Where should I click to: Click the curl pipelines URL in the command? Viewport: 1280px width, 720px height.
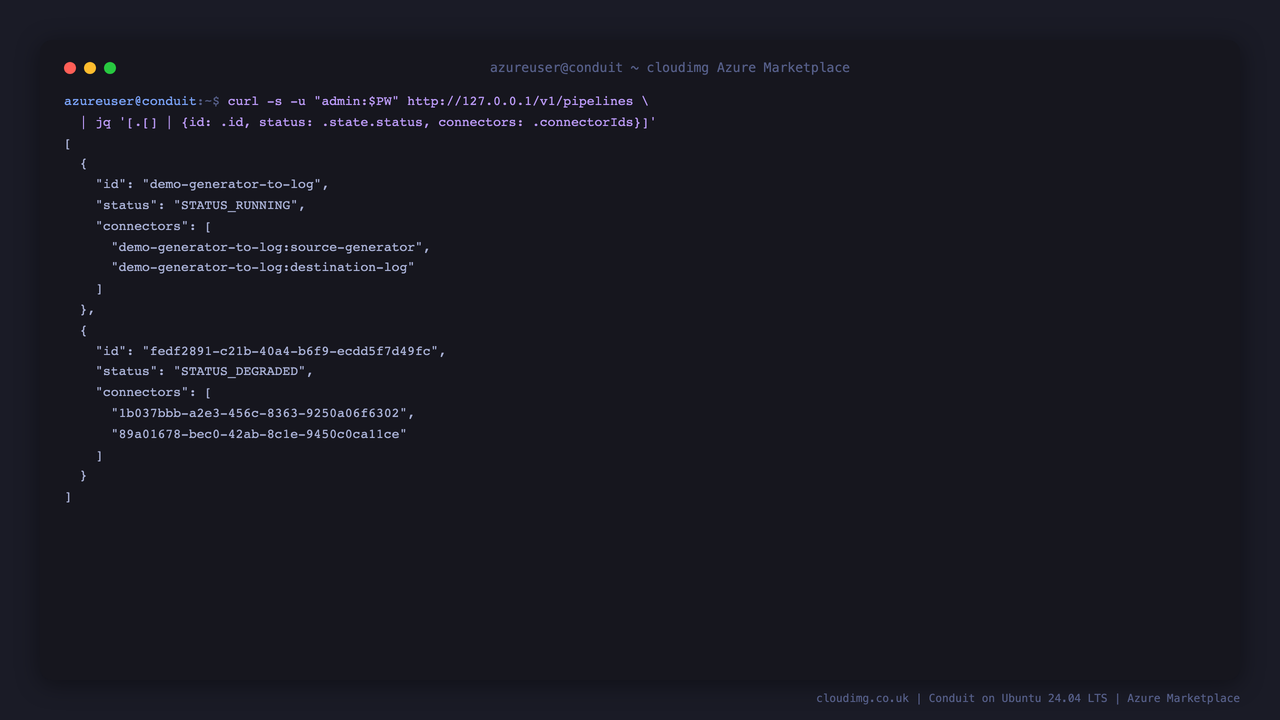pyautogui.click(x=520, y=101)
